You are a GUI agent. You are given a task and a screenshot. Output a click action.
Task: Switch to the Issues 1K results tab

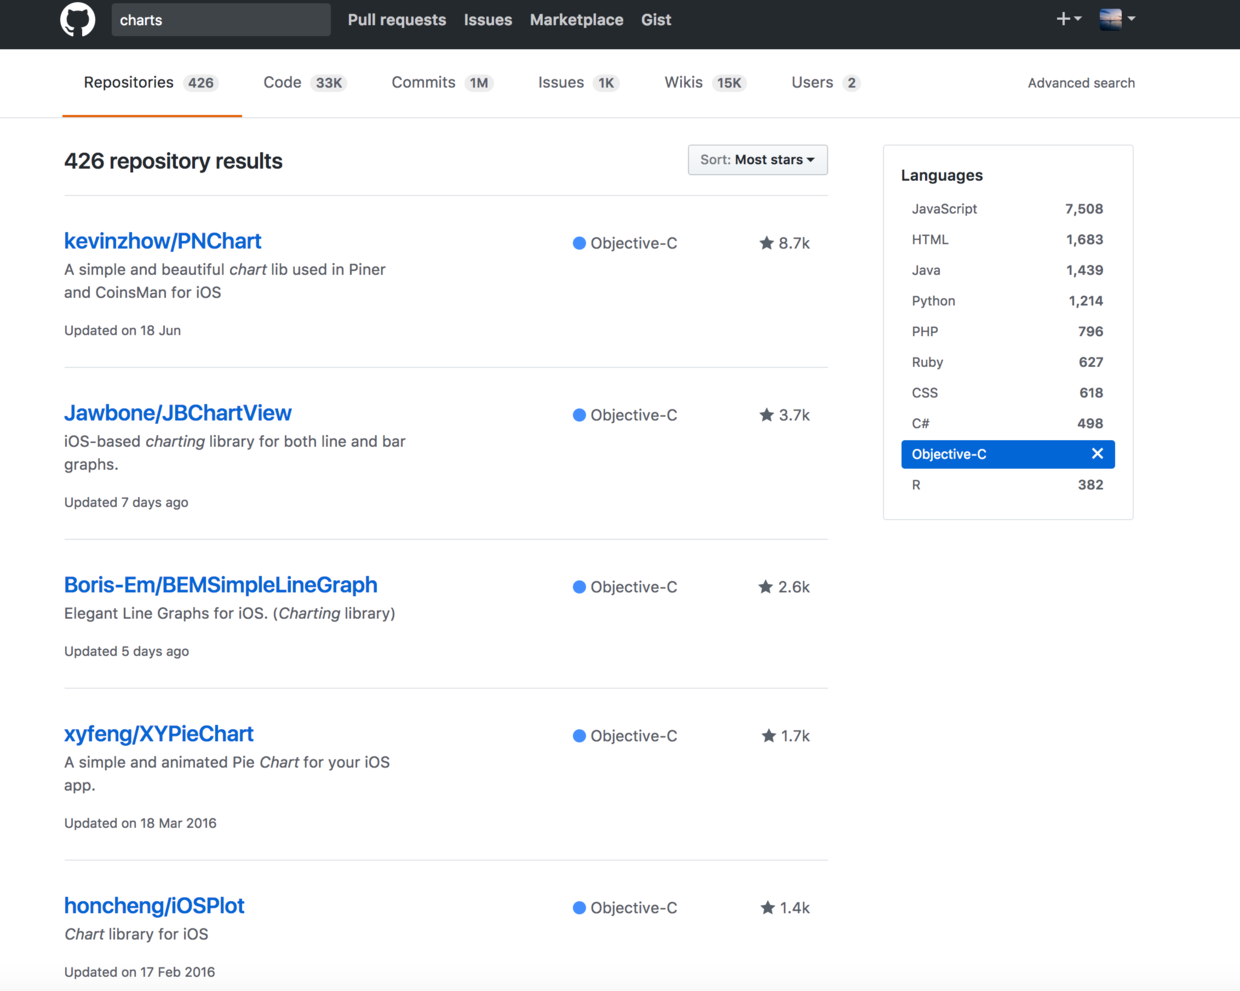578,83
